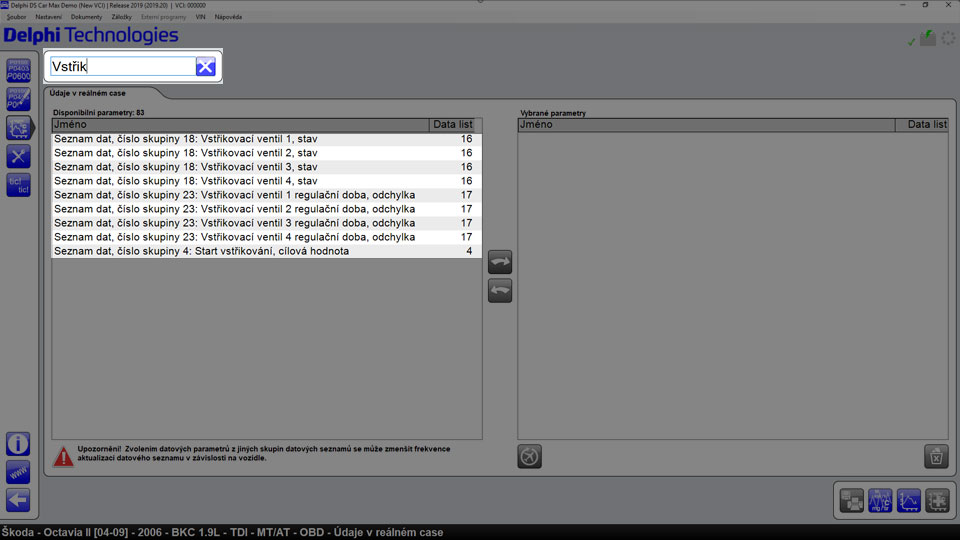Open the plus-grid view icon at bottom right
Screen dimensions: 960x540
click(937, 500)
